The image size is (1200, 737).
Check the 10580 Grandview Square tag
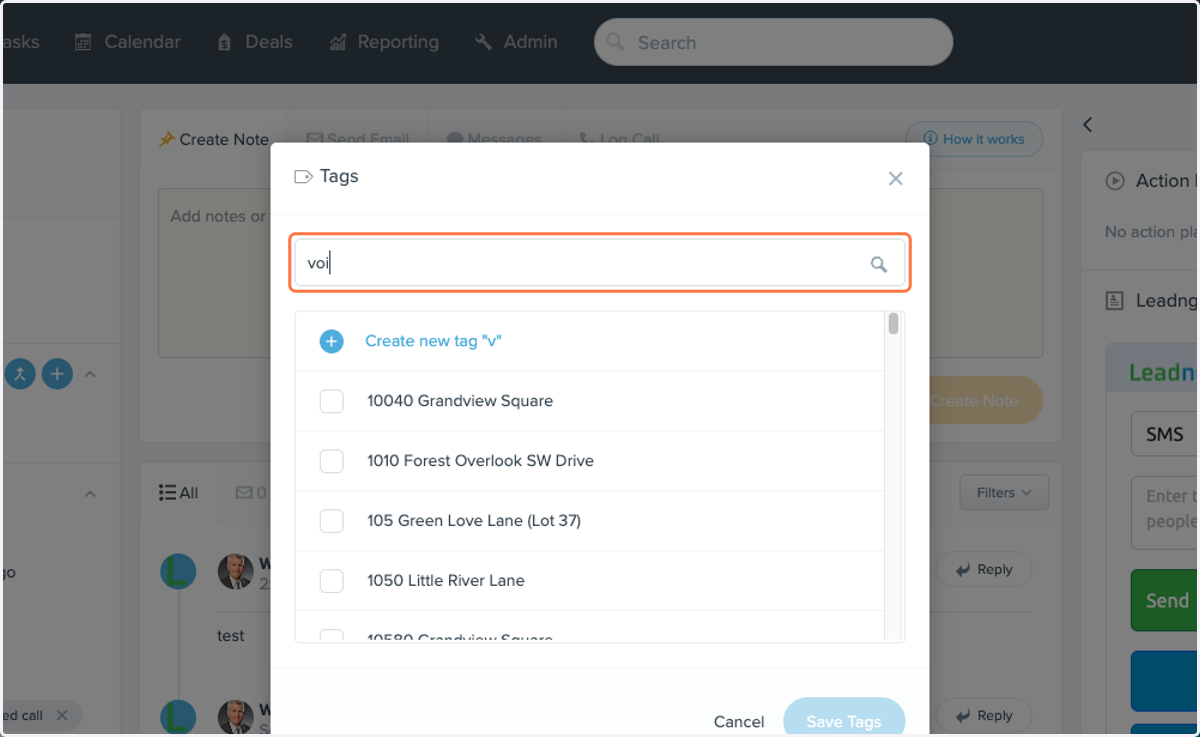(x=331, y=637)
